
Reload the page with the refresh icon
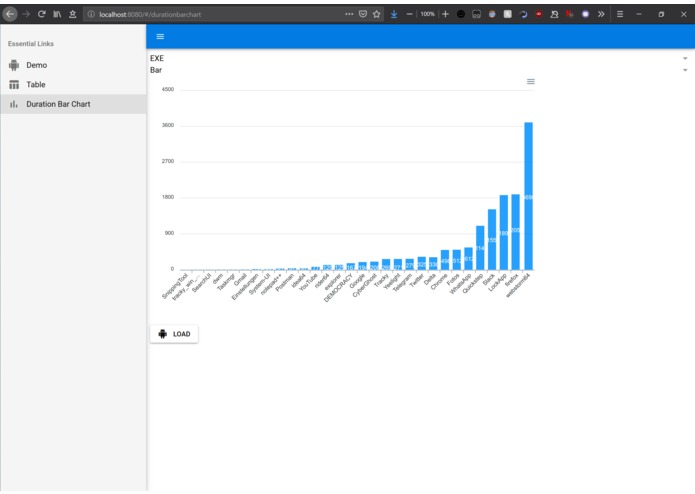(x=42, y=14)
